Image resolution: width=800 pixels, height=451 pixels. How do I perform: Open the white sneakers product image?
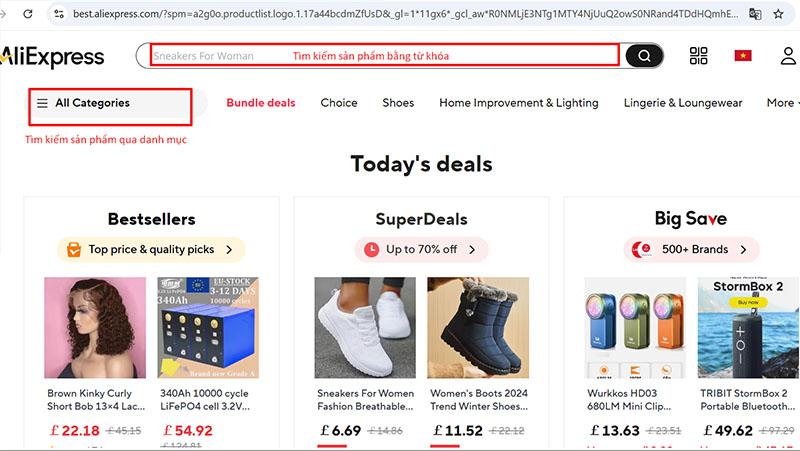pos(365,327)
